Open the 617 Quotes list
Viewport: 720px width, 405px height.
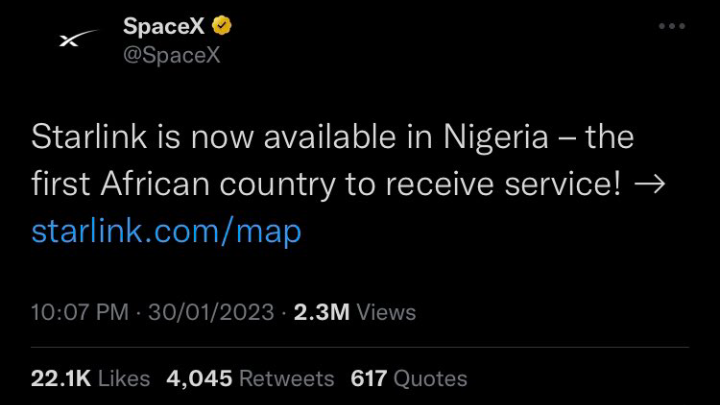pos(409,378)
